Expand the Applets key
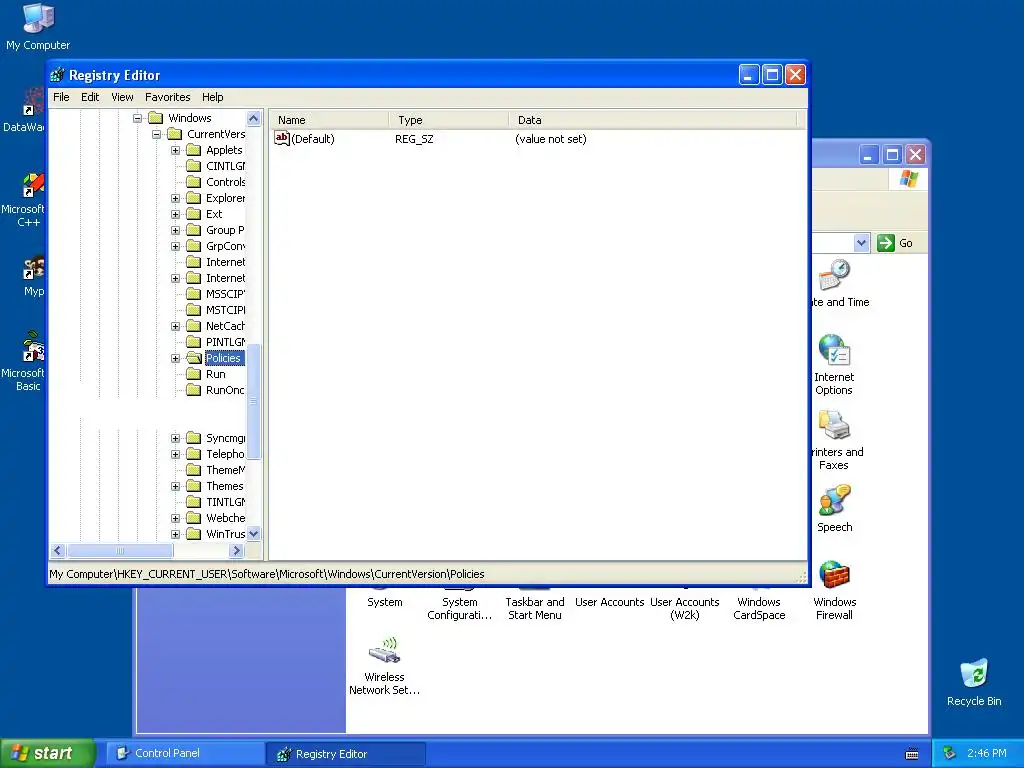Screen dimensions: 1024x768 point(175,150)
